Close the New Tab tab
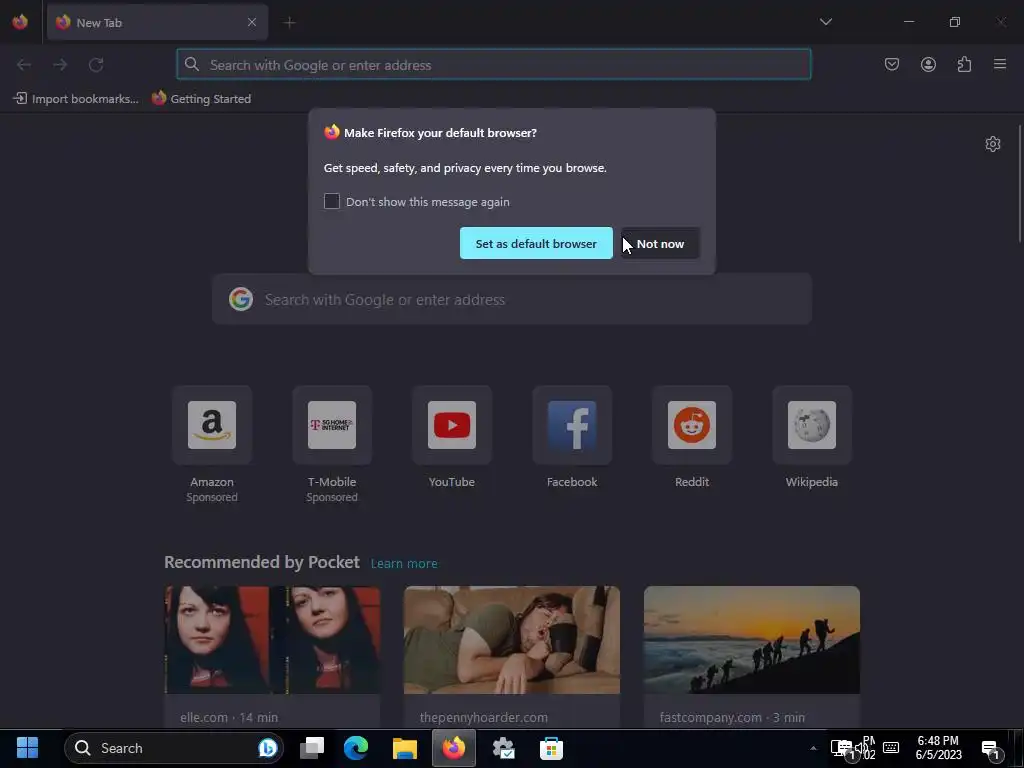The width and height of the screenshot is (1024, 768). [252, 22]
